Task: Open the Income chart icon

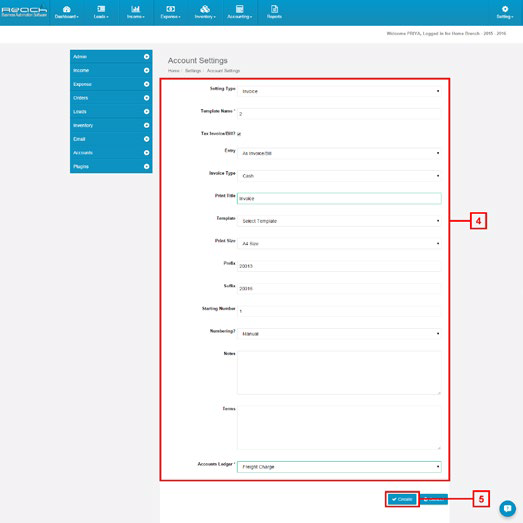Action: click(135, 9)
